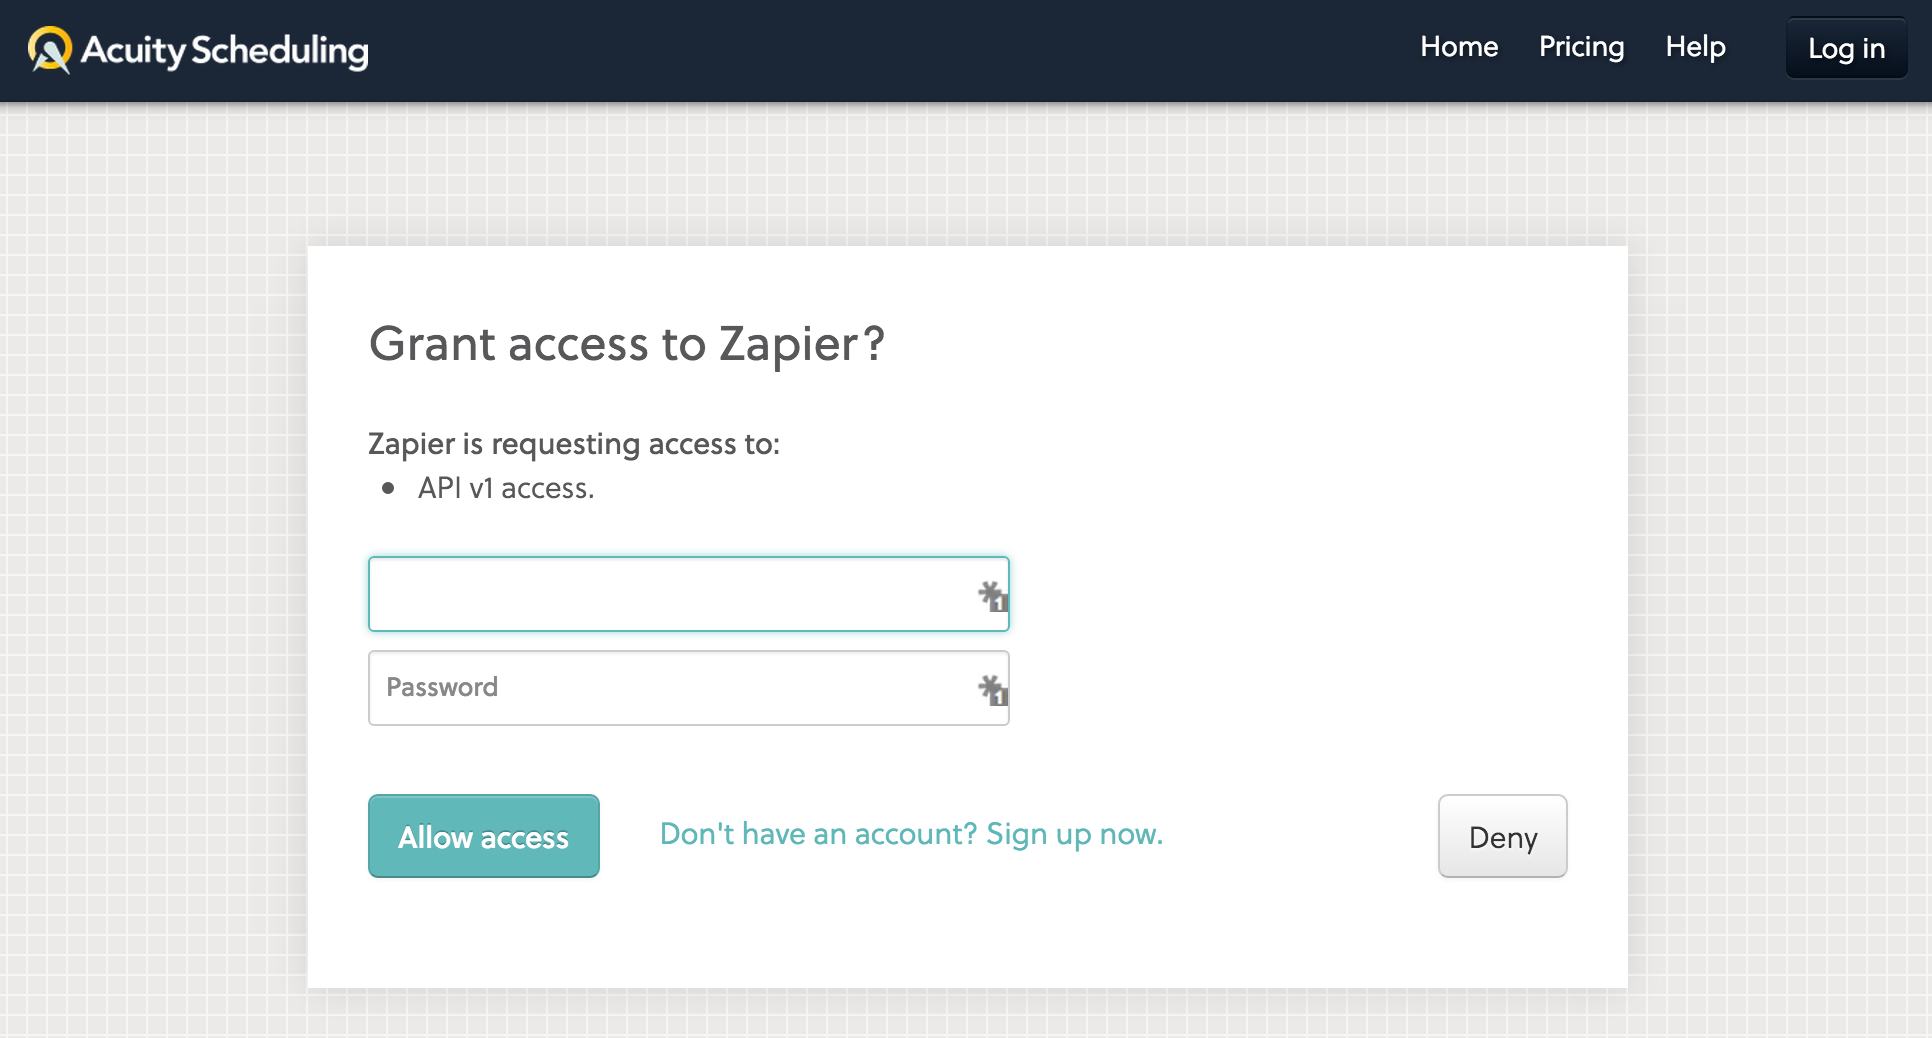Viewport: 1932px width, 1038px height.
Task: Open the 'Sign up now' link
Action: pos(1074,834)
